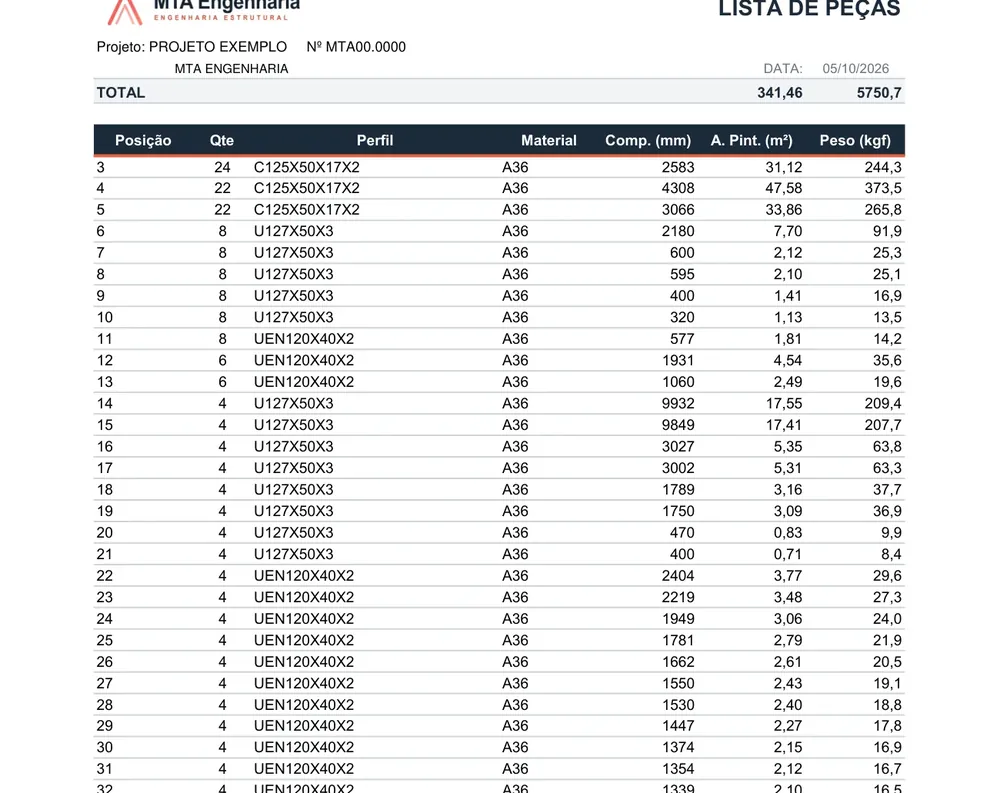Screen dimensions: 1000x793
Task: Click paint area 0,83
Action: pos(788,533)
